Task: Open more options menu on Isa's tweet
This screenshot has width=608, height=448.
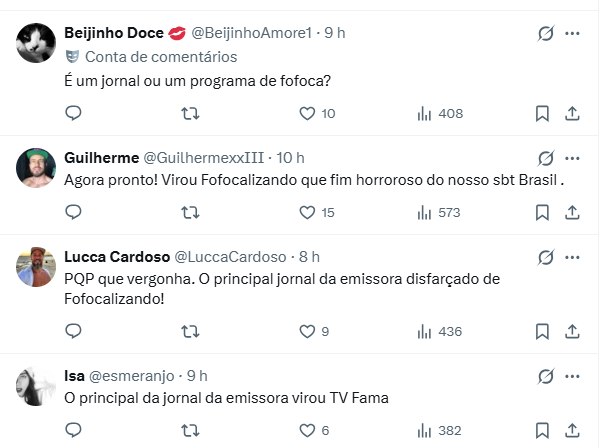Action: click(573, 375)
